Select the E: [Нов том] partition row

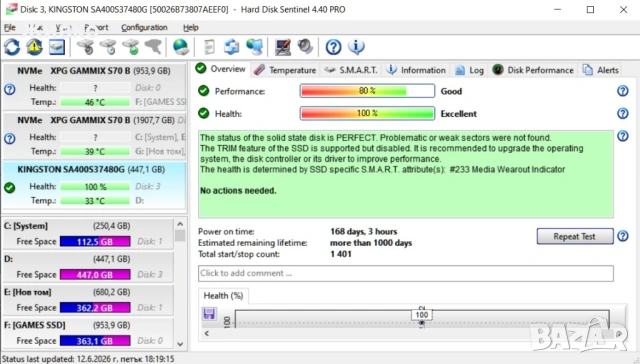(88, 300)
